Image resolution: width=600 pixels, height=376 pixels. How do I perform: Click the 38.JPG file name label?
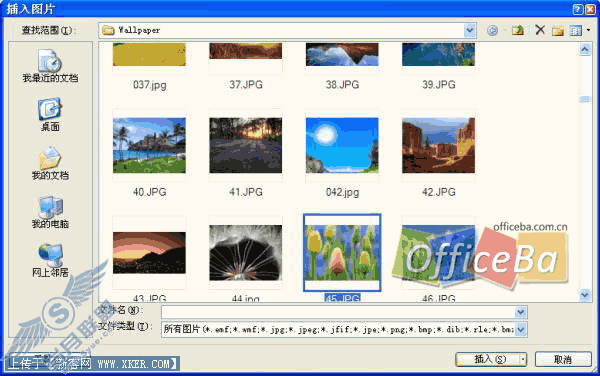pos(342,85)
